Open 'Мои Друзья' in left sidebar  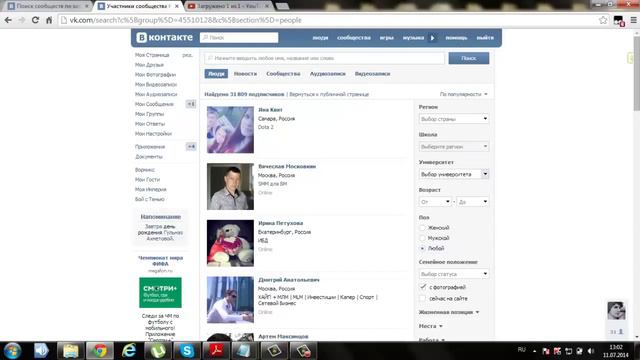point(149,65)
